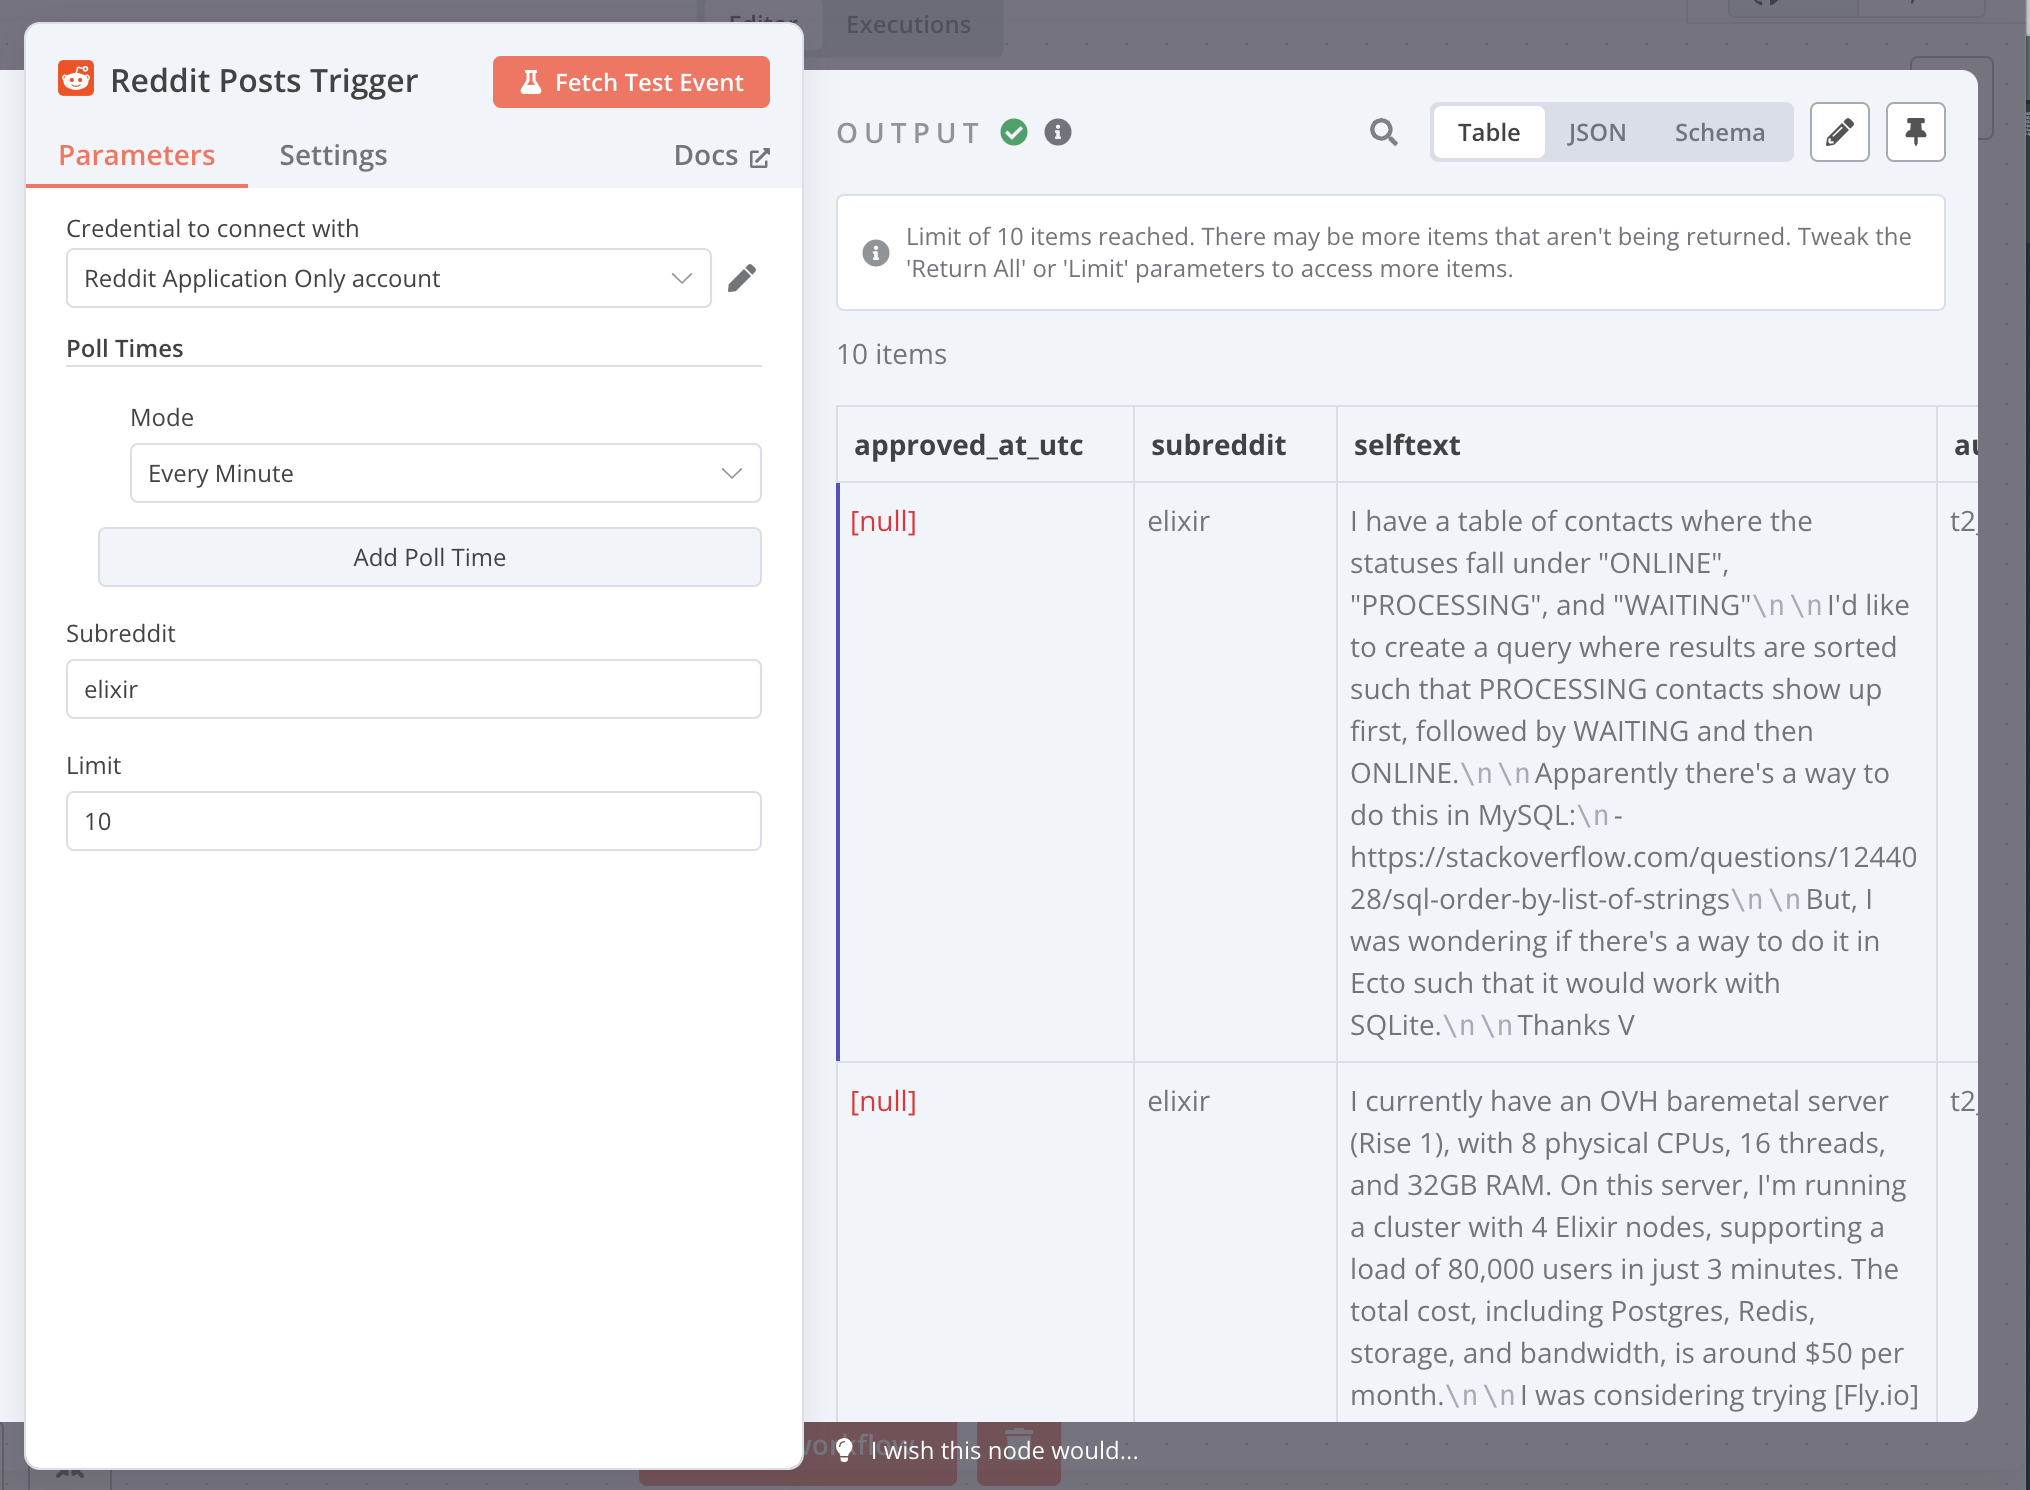Click the lightbulb icon near the feedback text
2030x1490 pixels.
pos(844,1450)
